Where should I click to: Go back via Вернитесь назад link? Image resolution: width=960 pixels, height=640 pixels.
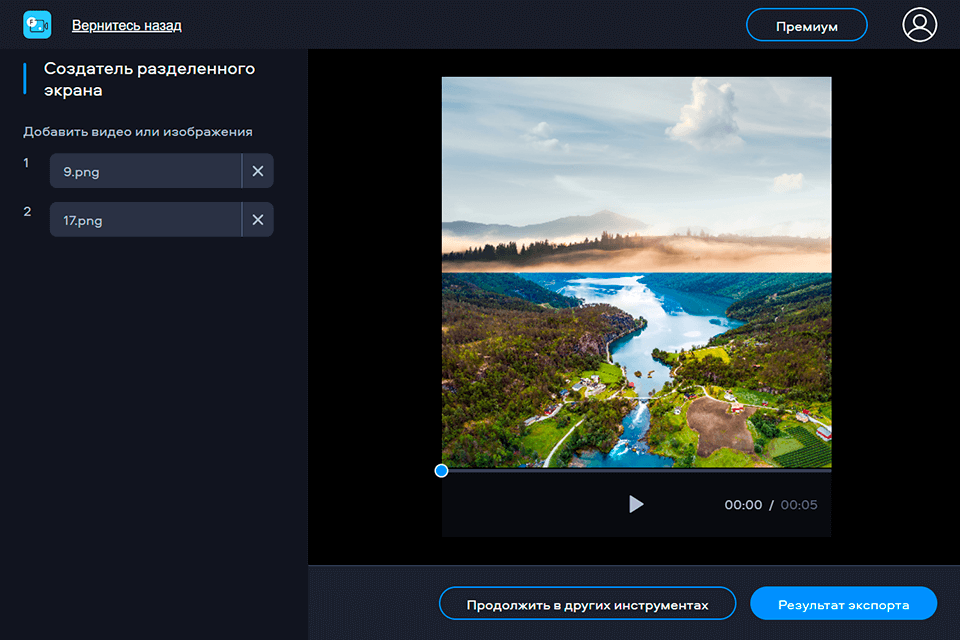pos(127,25)
